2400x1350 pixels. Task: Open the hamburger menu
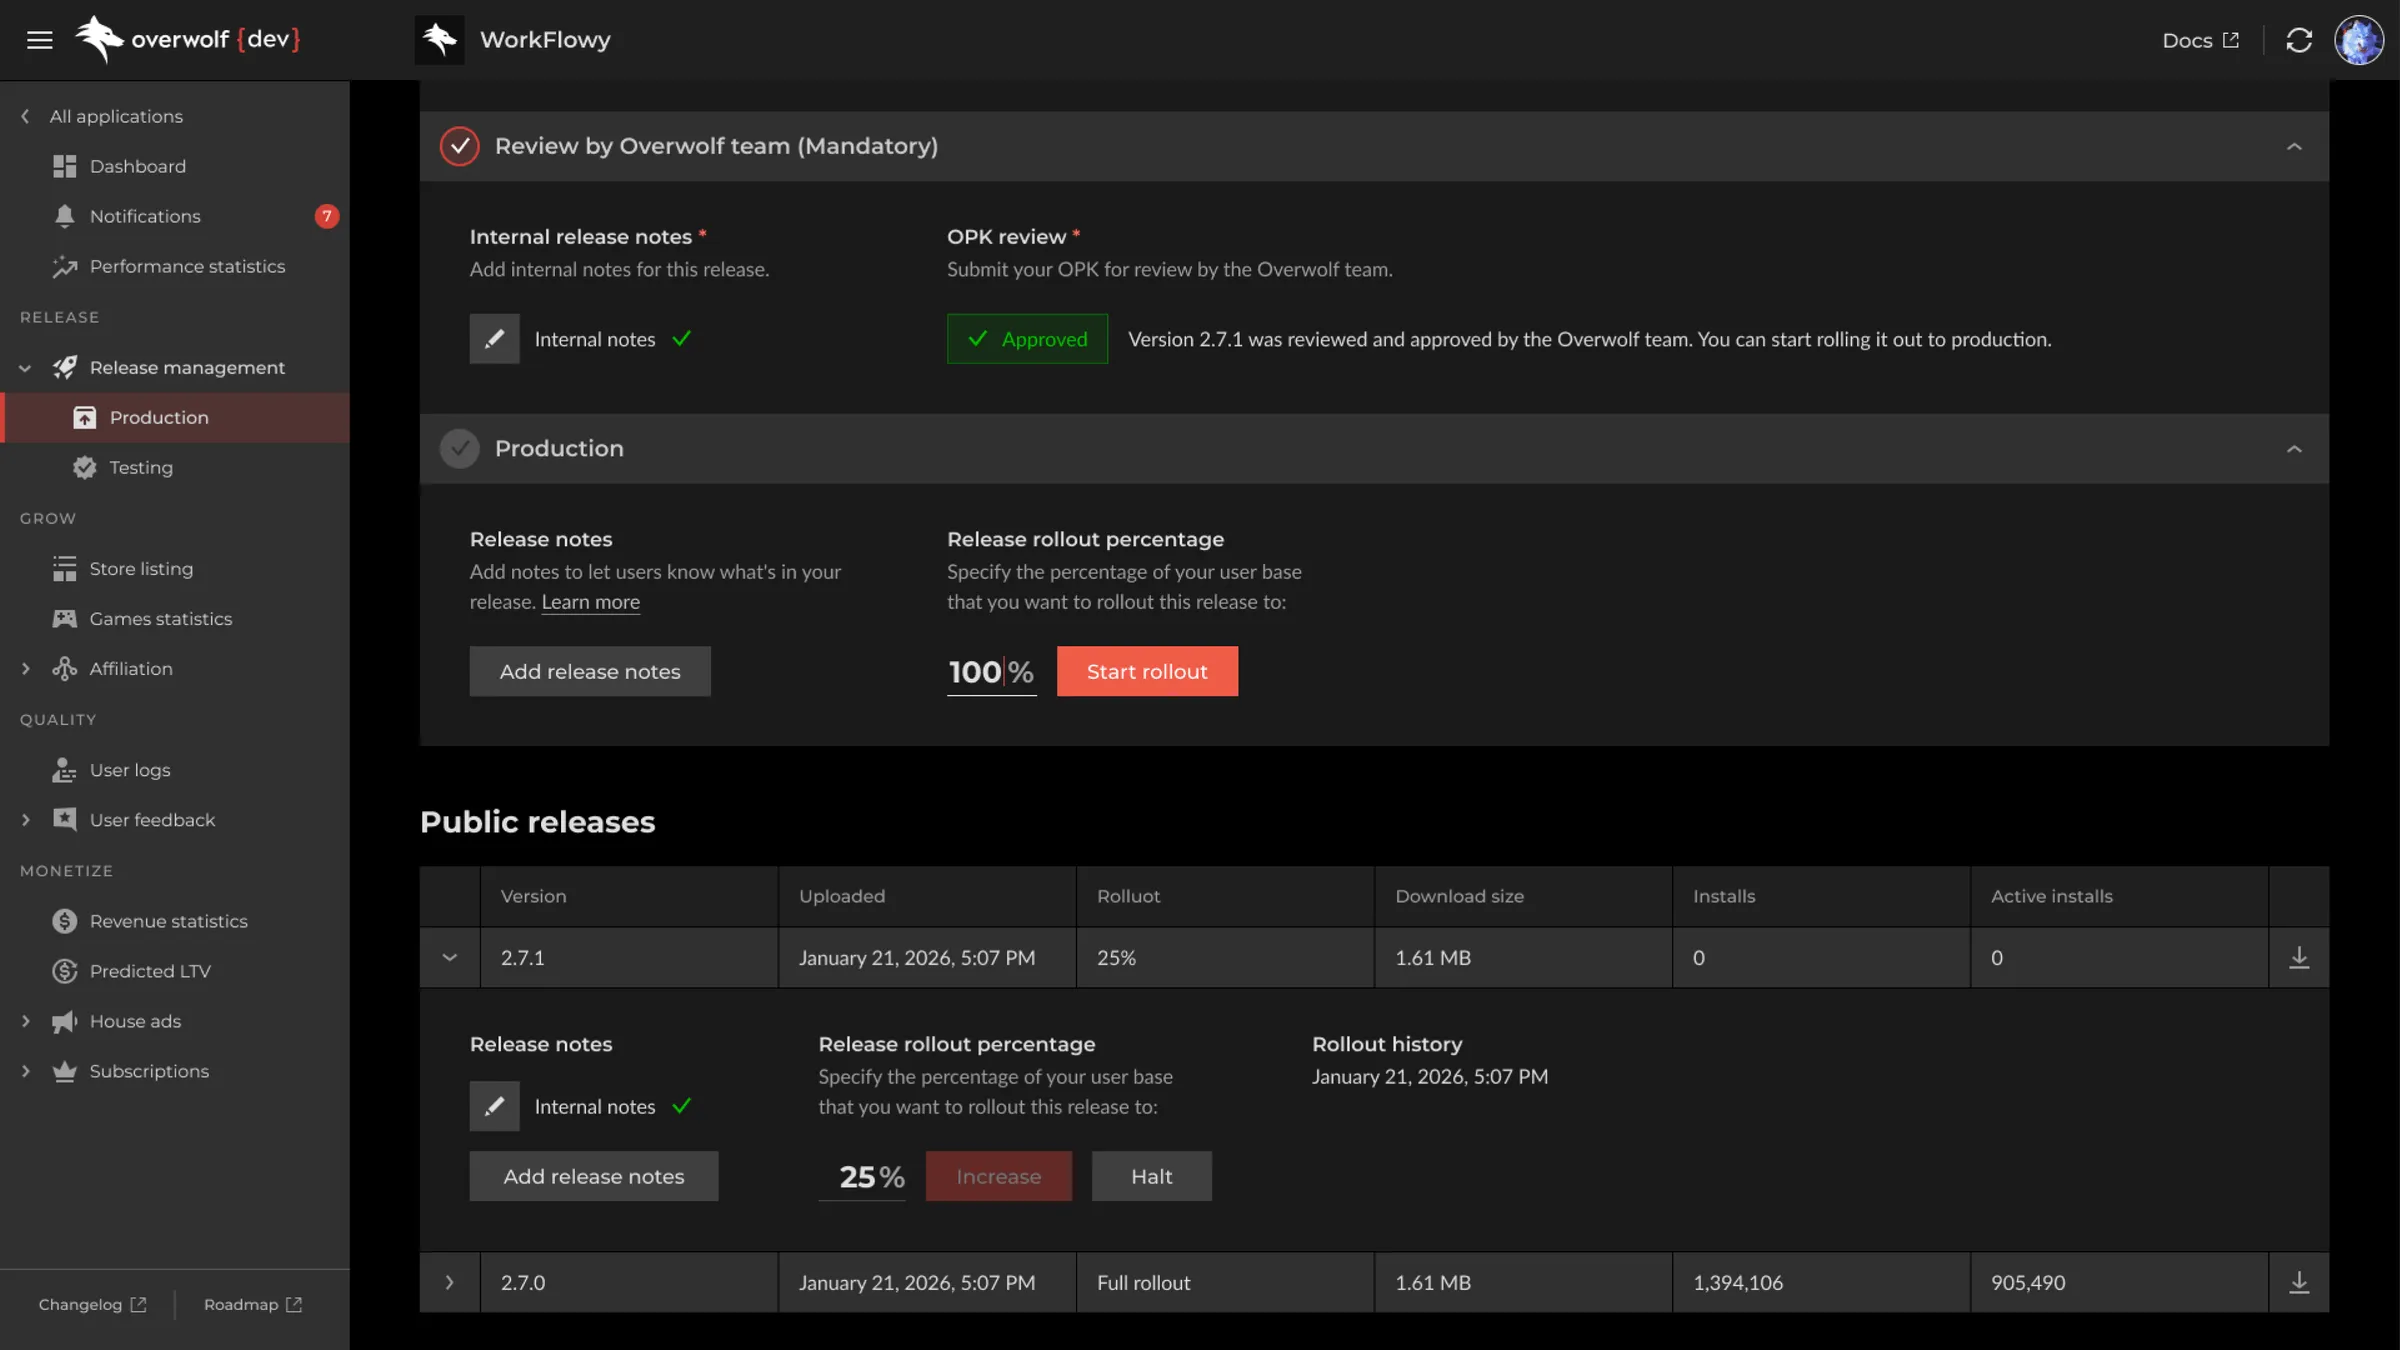click(x=40, y=40)
